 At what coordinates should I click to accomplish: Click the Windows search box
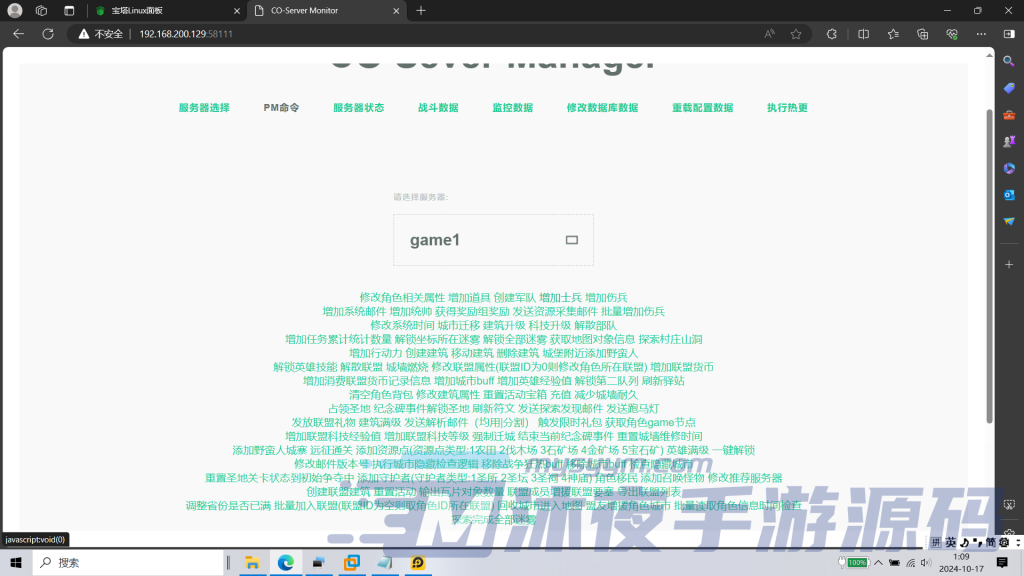click(130, 562)
